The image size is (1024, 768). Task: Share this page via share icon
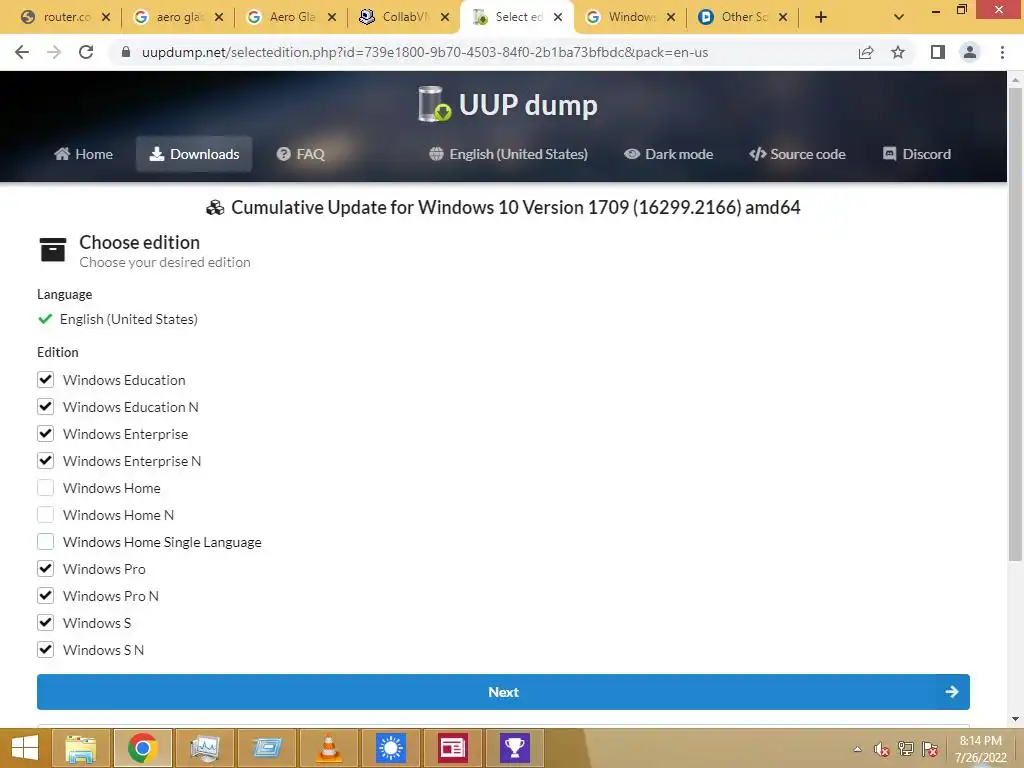866,52
